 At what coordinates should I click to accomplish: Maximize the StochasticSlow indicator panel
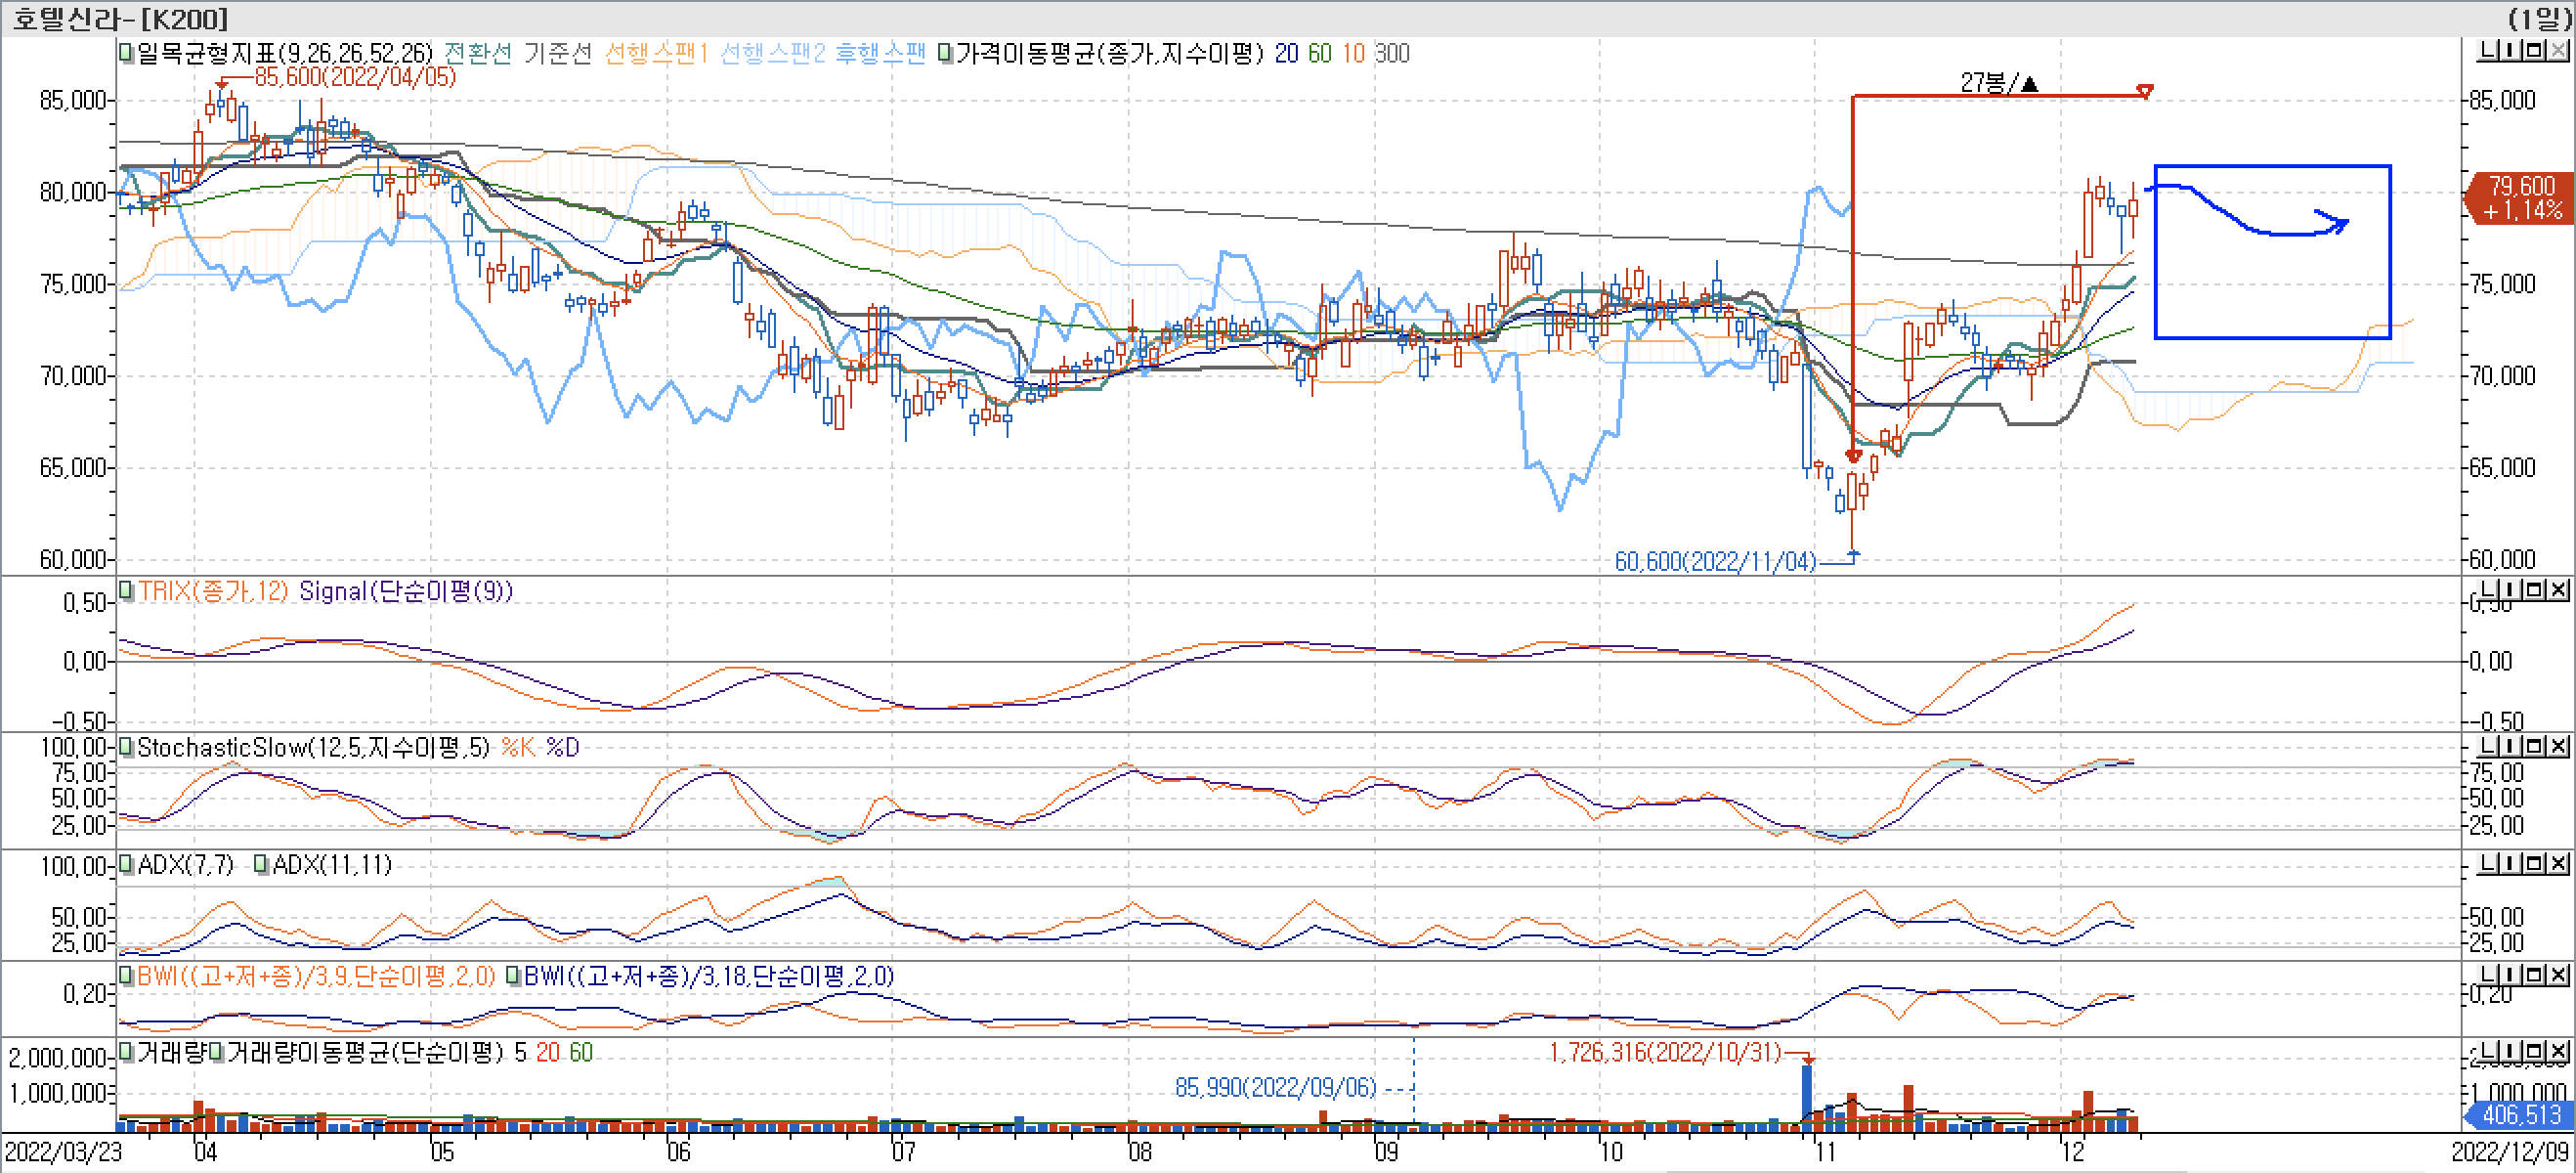tap(2535, 747)
